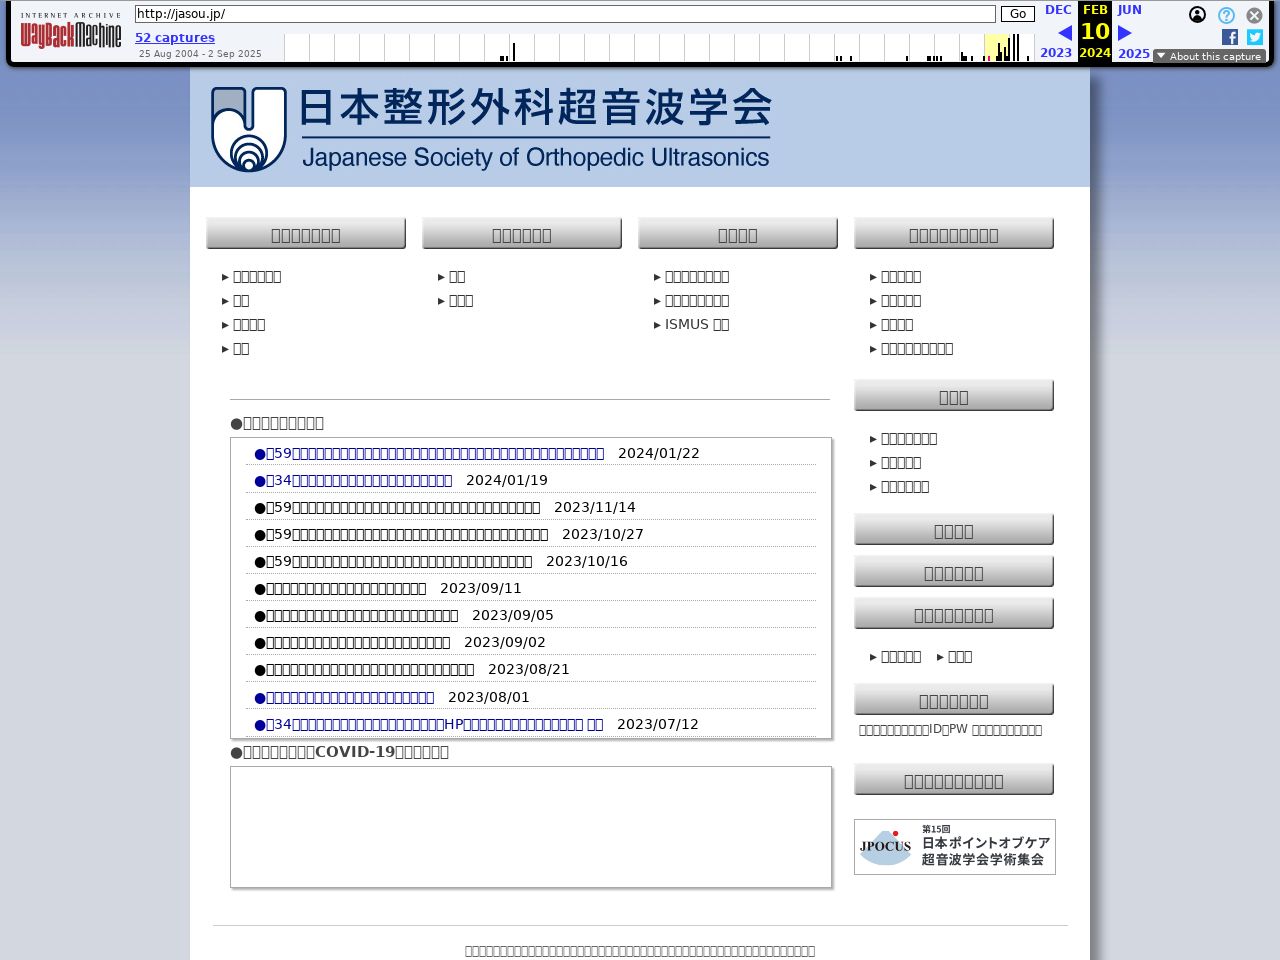This screenshot has height=960, width=1280.
Task: Open the 52 captures link
Action: (175, 37)
